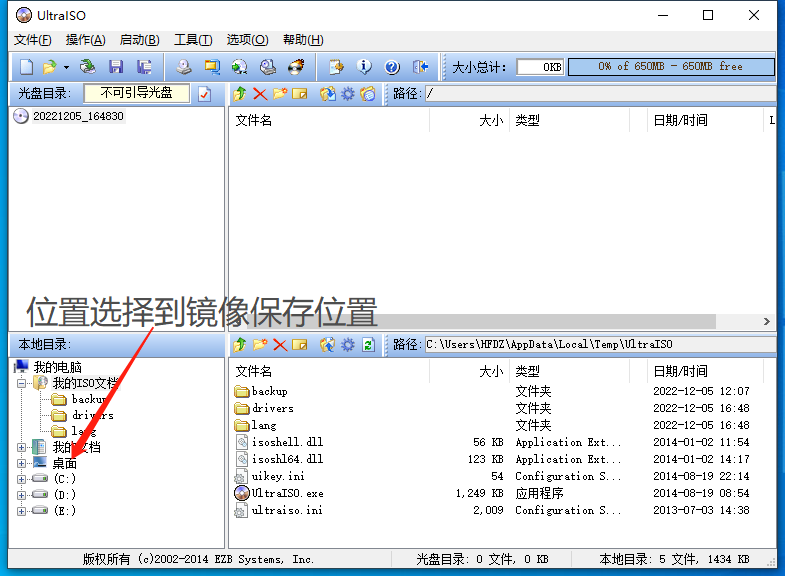The height and width of the screenshot is (576, 785).
Task: Mount the image to a virtual drive
Action: tap(268, 67)
